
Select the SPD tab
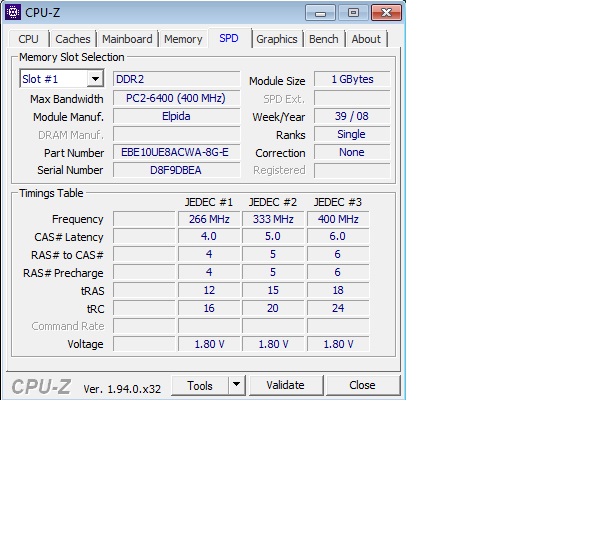(x=229, y=38)
